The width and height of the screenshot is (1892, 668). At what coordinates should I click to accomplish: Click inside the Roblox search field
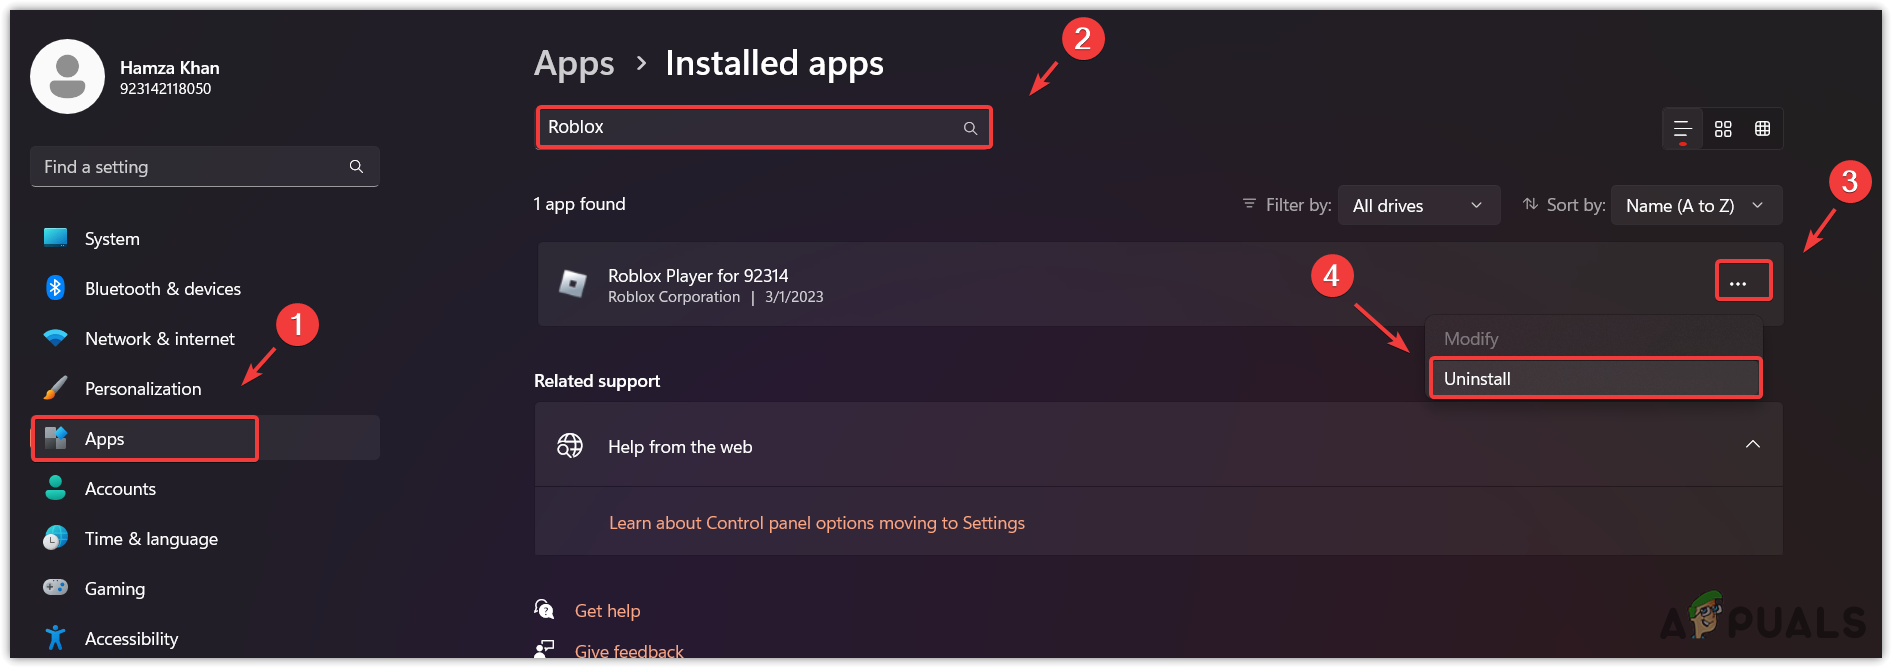[x=763, y=127]
